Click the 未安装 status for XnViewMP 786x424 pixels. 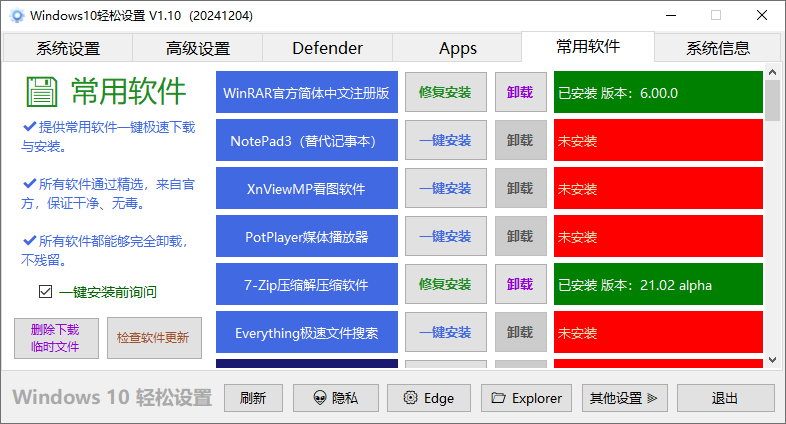pyautogui.click(x=658, y=188)
